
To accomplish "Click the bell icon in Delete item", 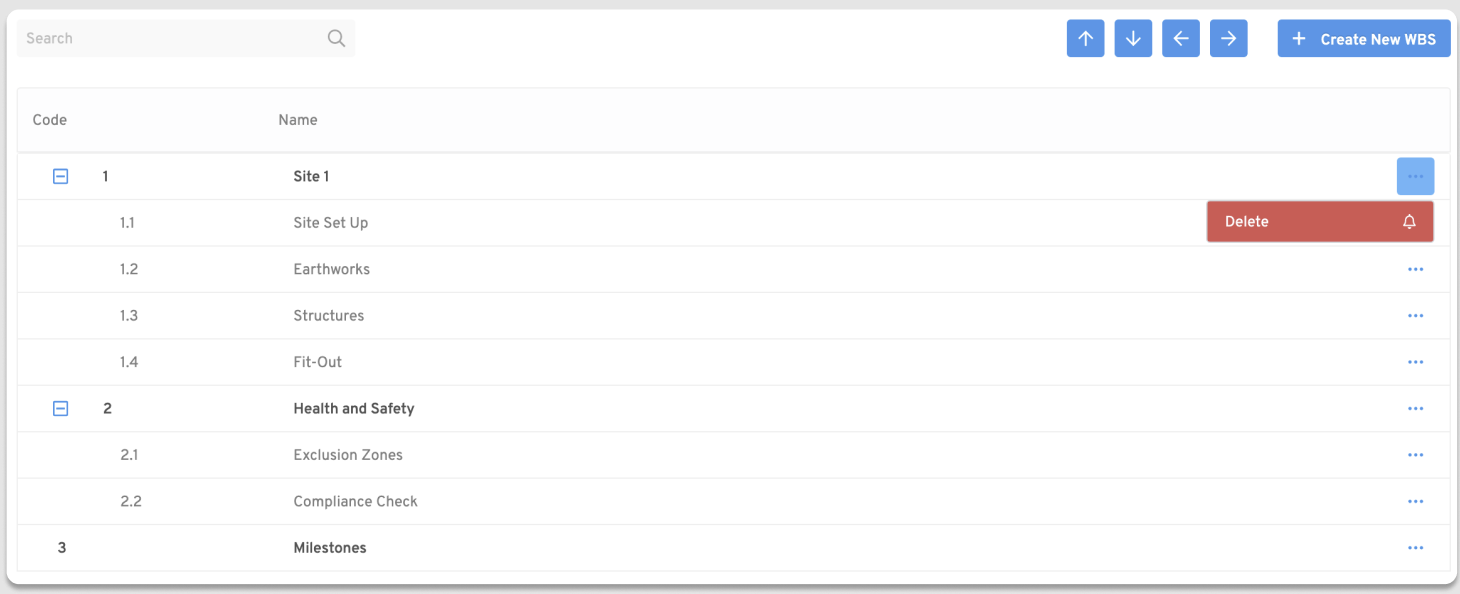I will click(x=1409, y=222).
